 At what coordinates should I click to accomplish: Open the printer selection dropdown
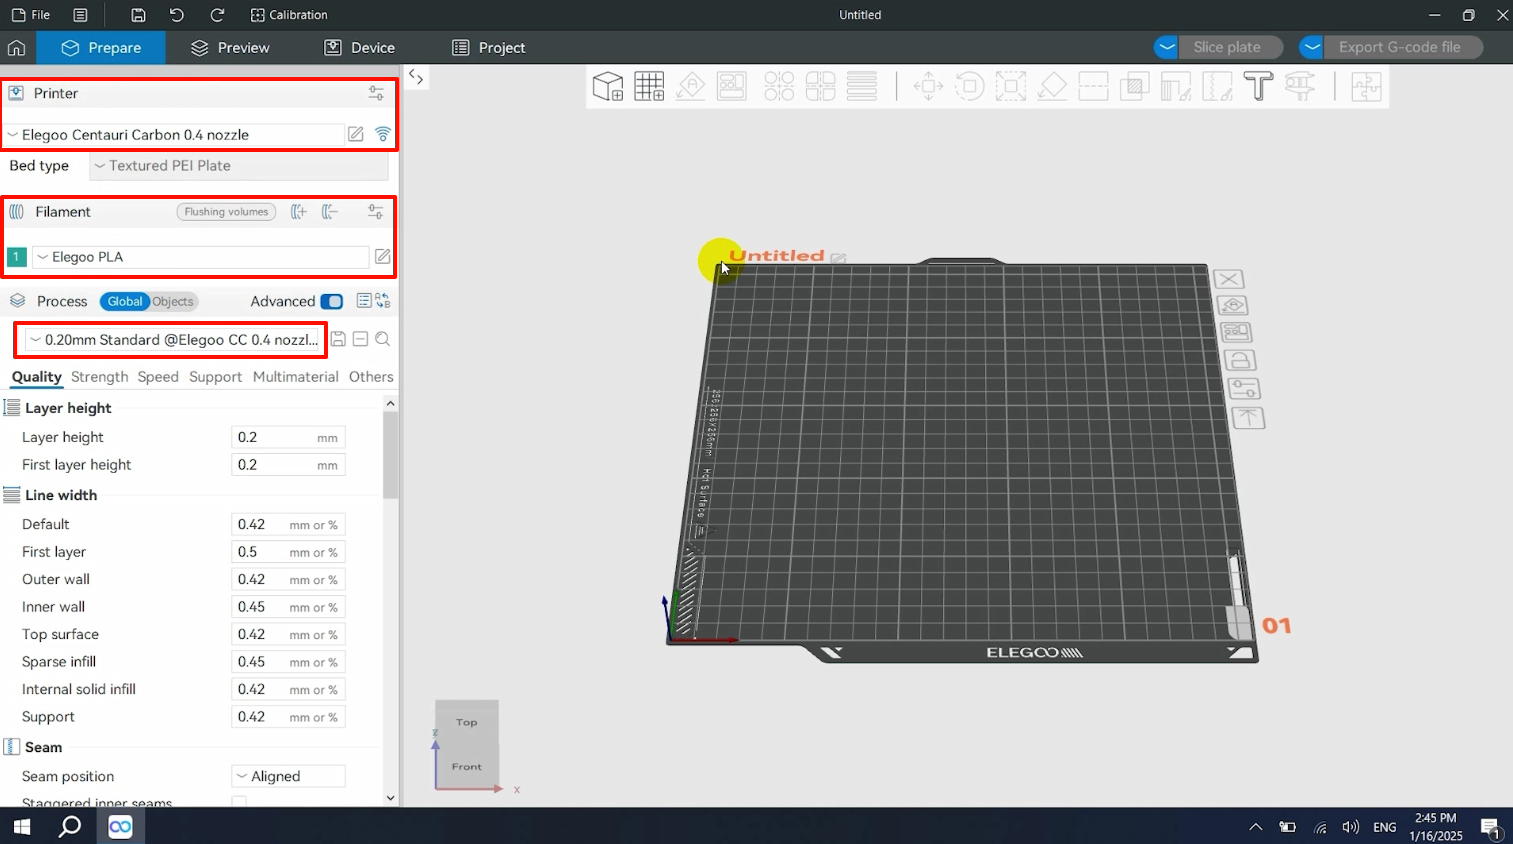point(172,134)
